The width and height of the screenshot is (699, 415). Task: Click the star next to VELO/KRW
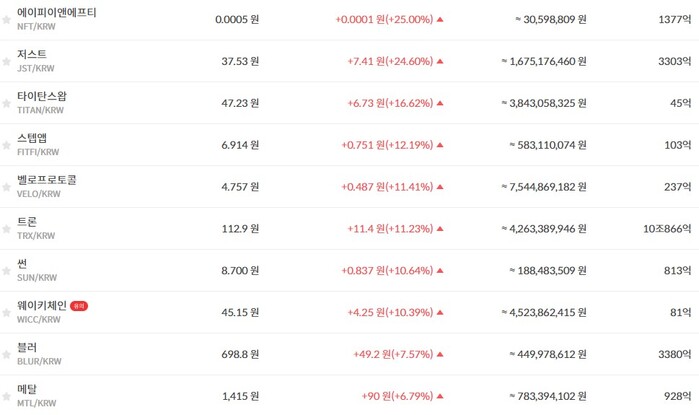tap(6, 187)
